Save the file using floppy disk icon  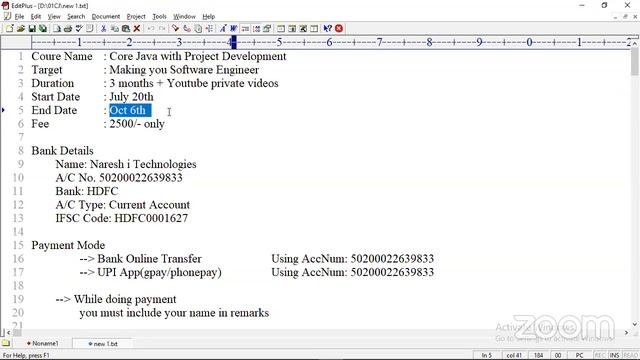pyautogui.click(x=32, y=29)
